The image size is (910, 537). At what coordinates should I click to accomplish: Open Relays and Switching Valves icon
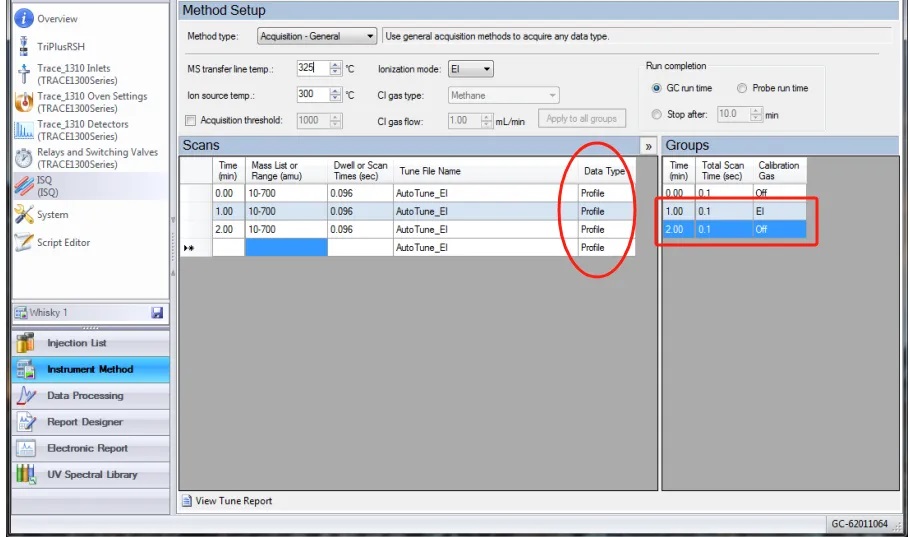click(x=24, y=158)
